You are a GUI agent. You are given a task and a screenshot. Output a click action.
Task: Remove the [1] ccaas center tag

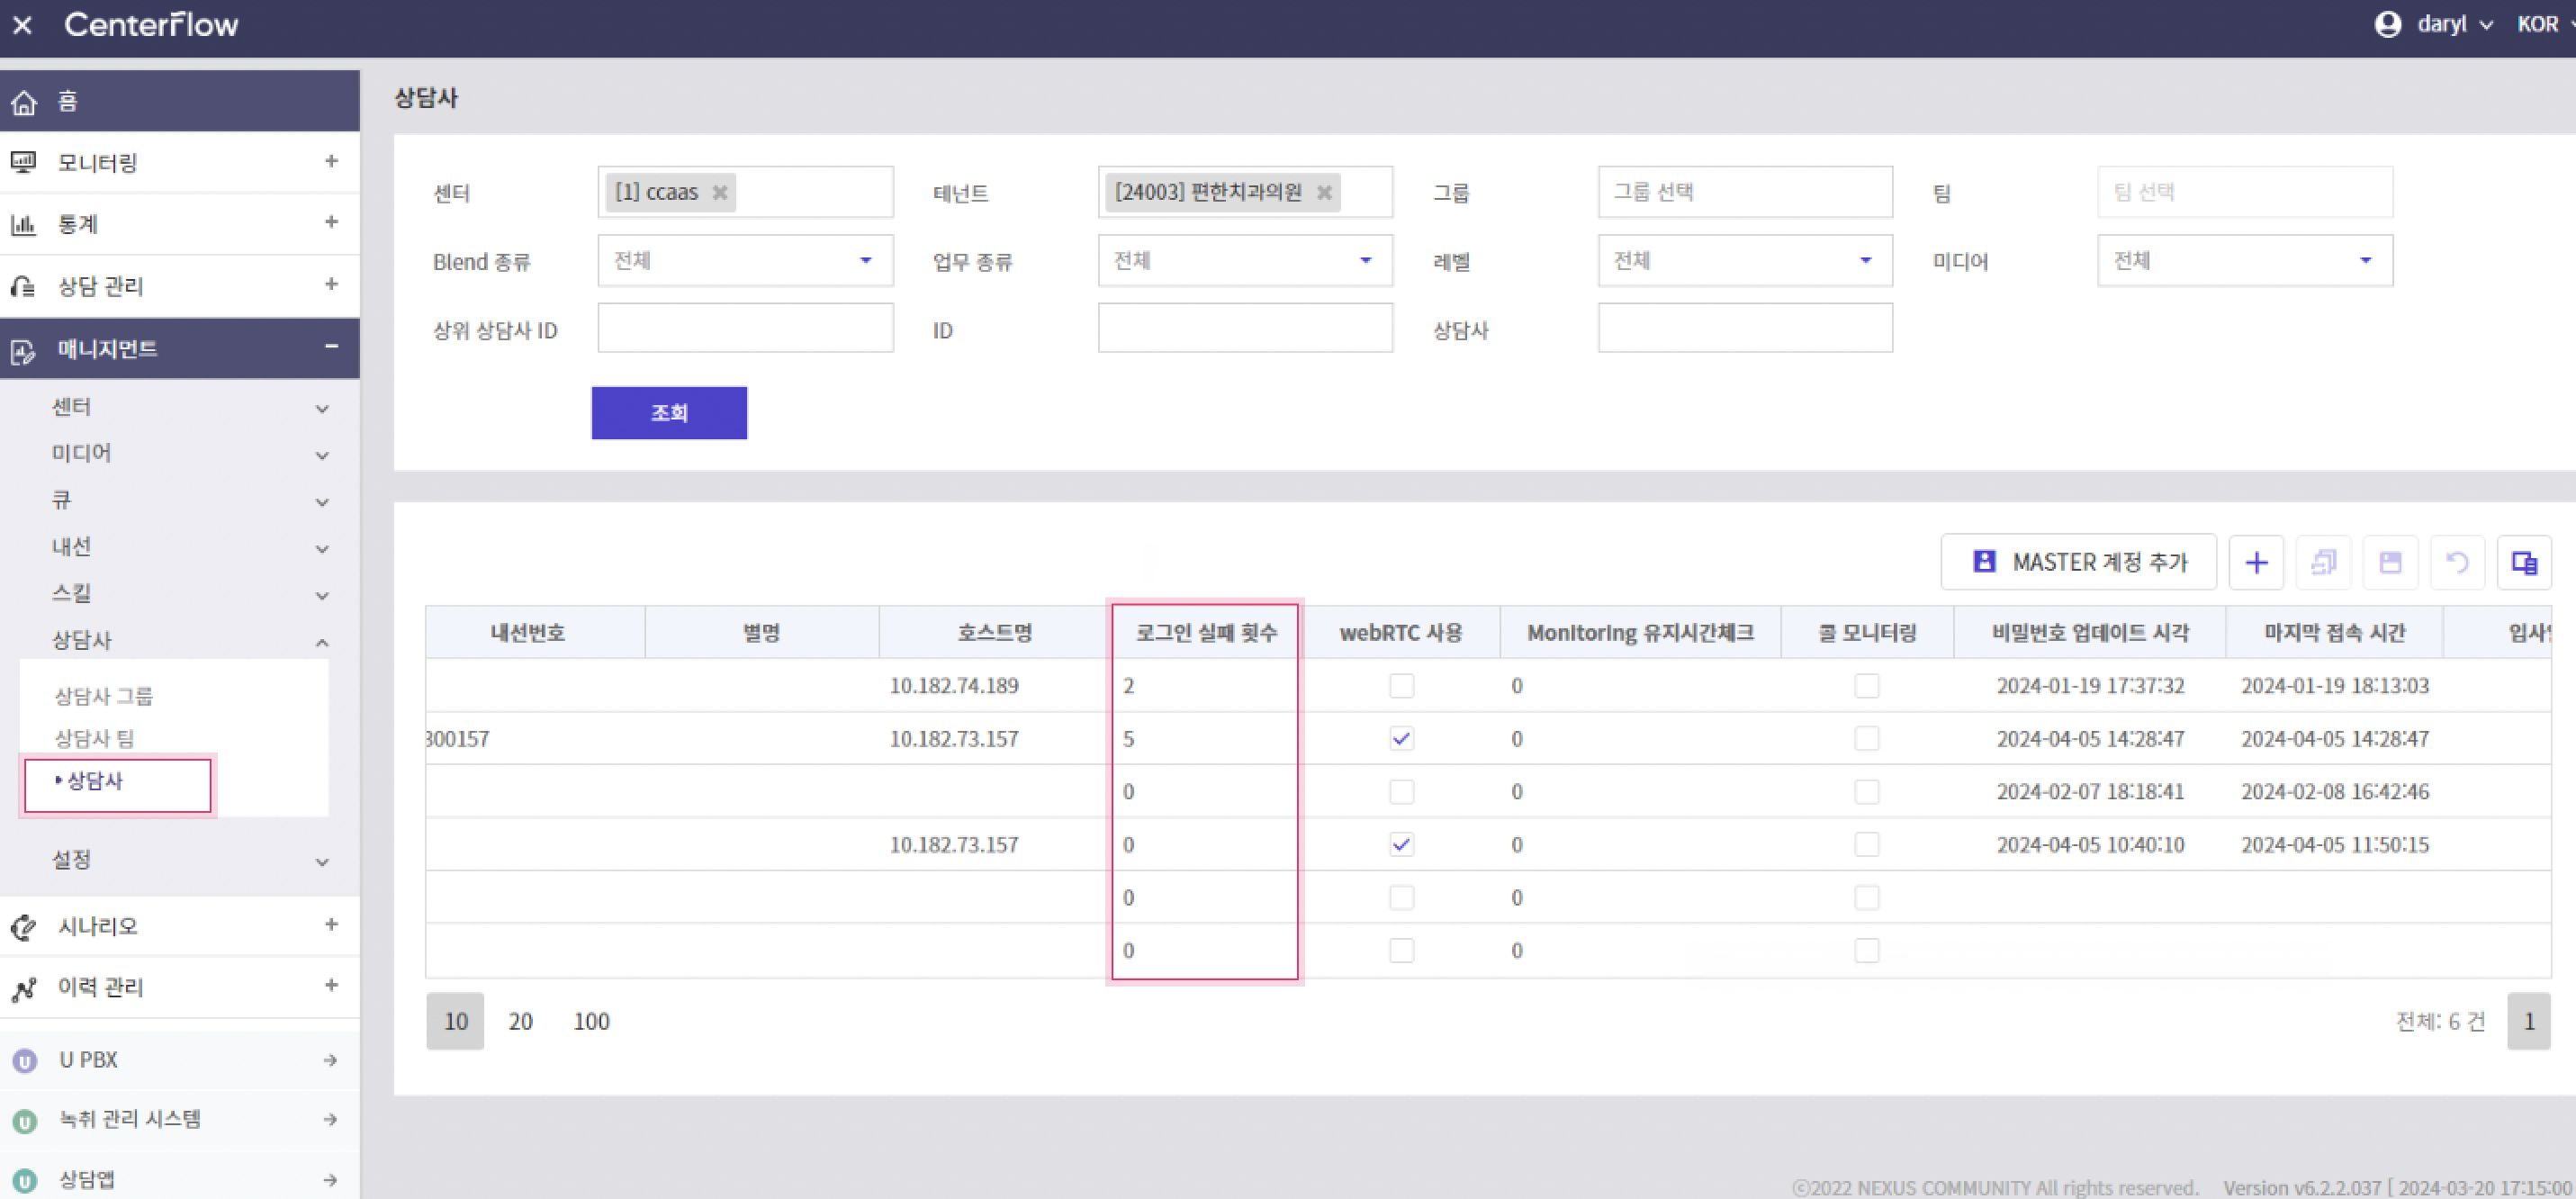click(719, 192)
